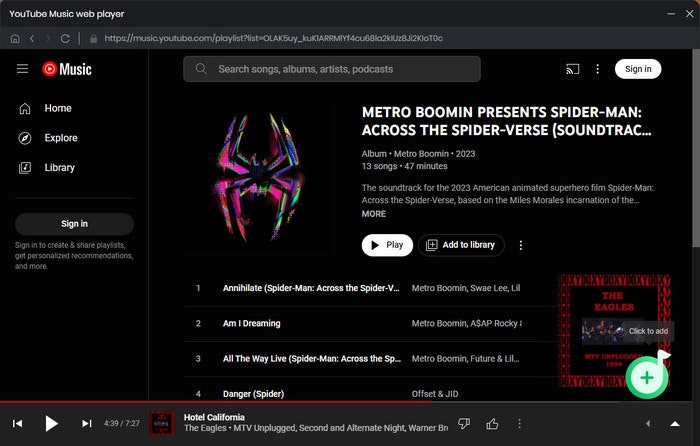Click artists Metro Boomin, A$AP Rocky
The height and width of the screenshot is (446, 700).
(467, 323)
